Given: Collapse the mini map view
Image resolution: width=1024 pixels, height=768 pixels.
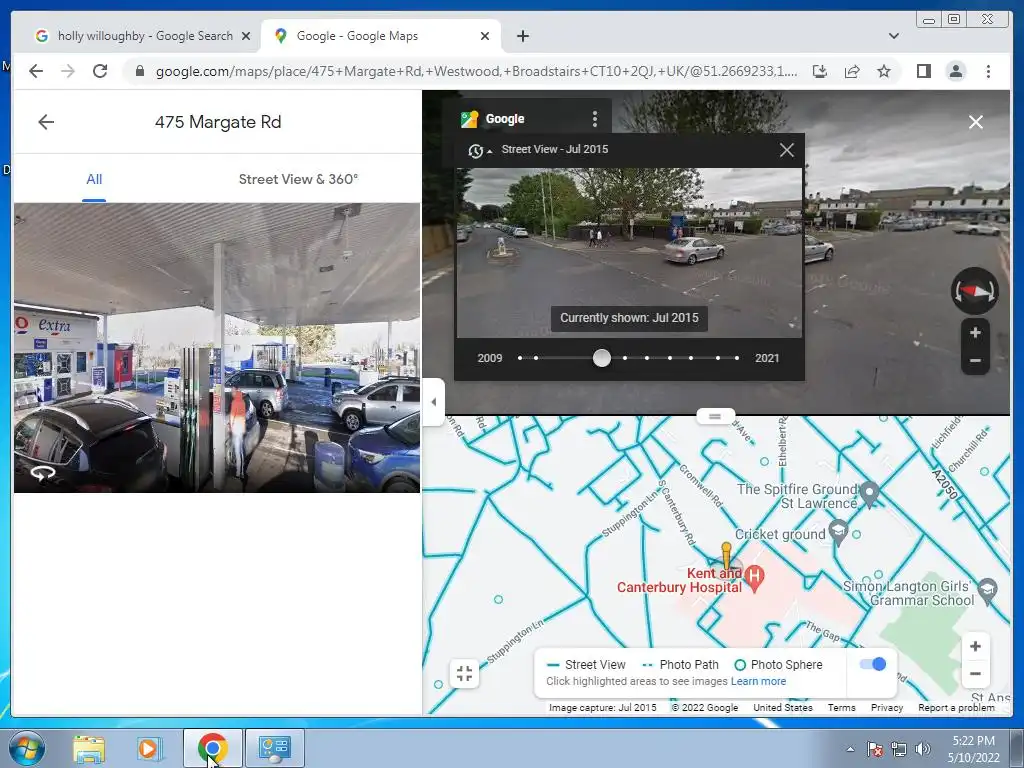Looking at the screenshot, I should [x=464, y=673].
